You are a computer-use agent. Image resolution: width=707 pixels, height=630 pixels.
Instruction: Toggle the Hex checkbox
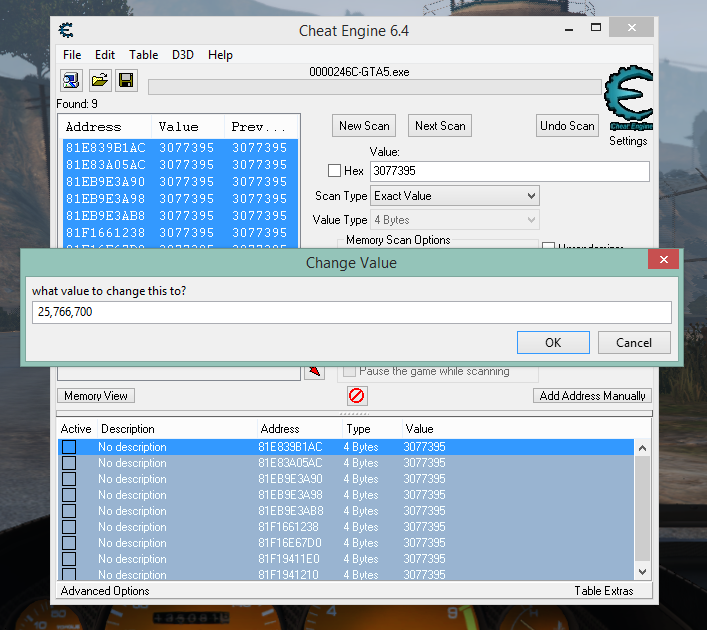(335, 171)
